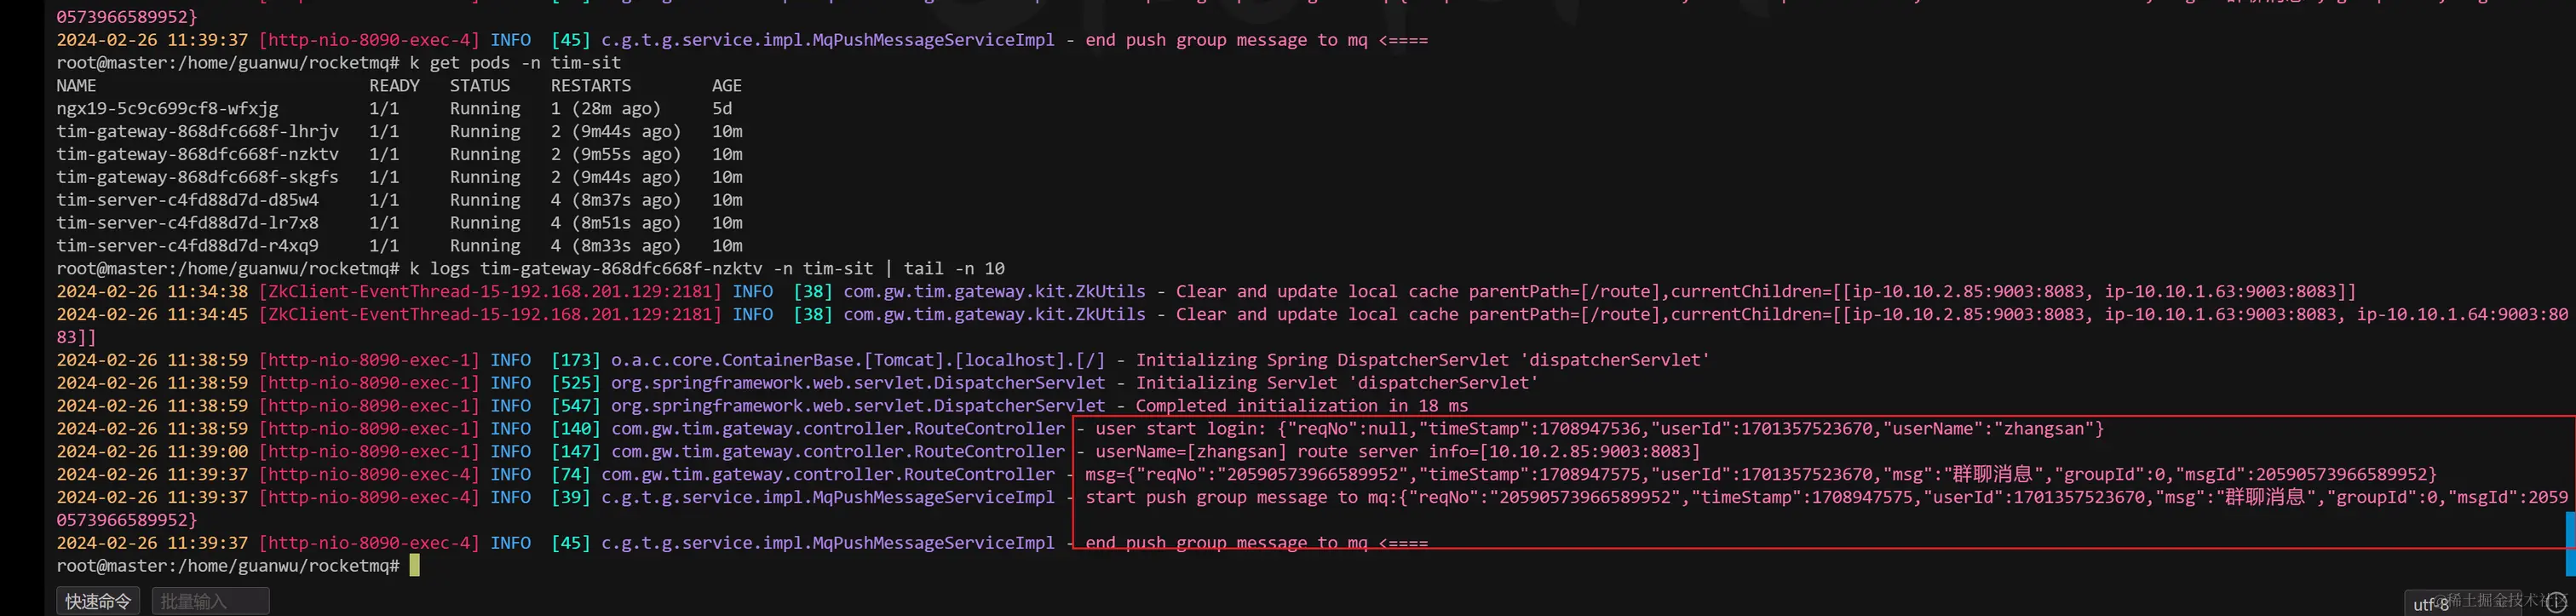Viewport: 2576px width, 616px height.
Task: Click log line number [173]
Action: (x=576, y=360)
